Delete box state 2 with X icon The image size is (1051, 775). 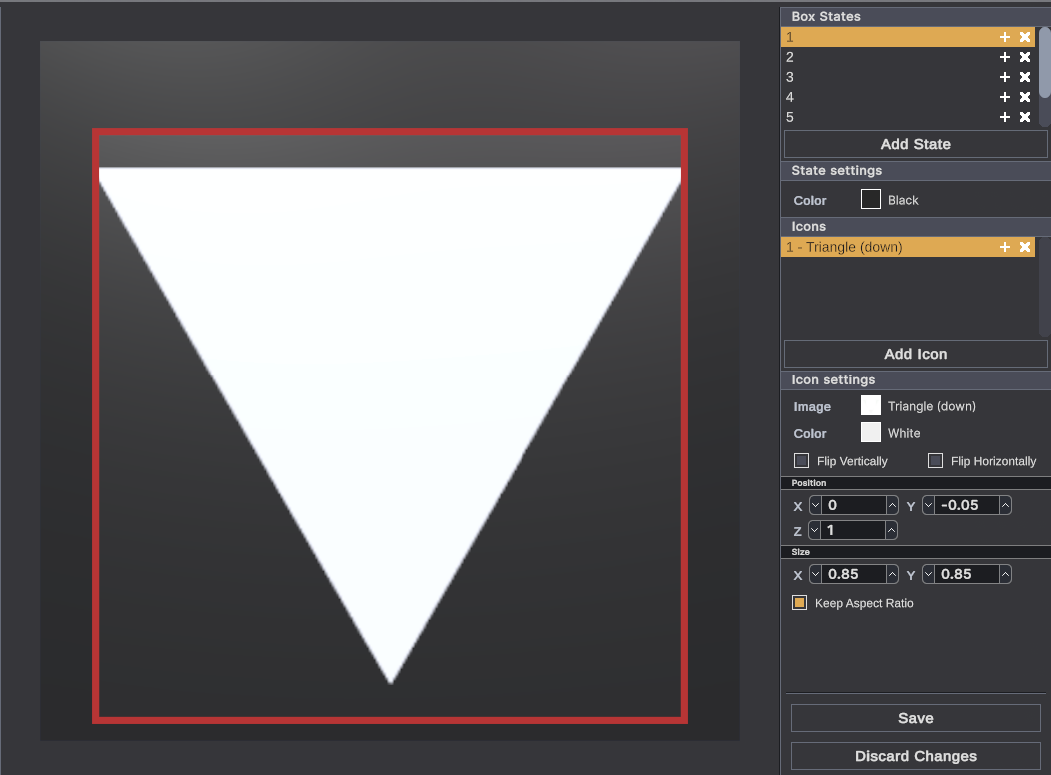(1025, 57)
